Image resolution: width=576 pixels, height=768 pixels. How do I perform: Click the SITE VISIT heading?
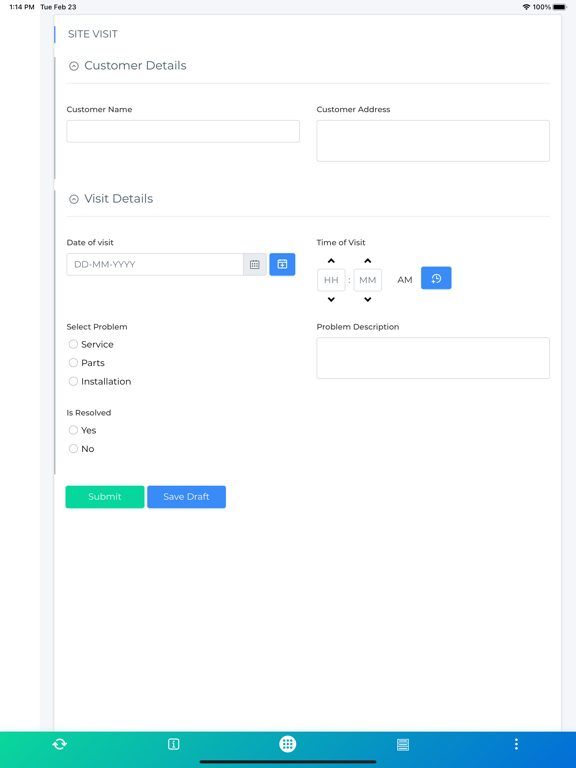93,34
